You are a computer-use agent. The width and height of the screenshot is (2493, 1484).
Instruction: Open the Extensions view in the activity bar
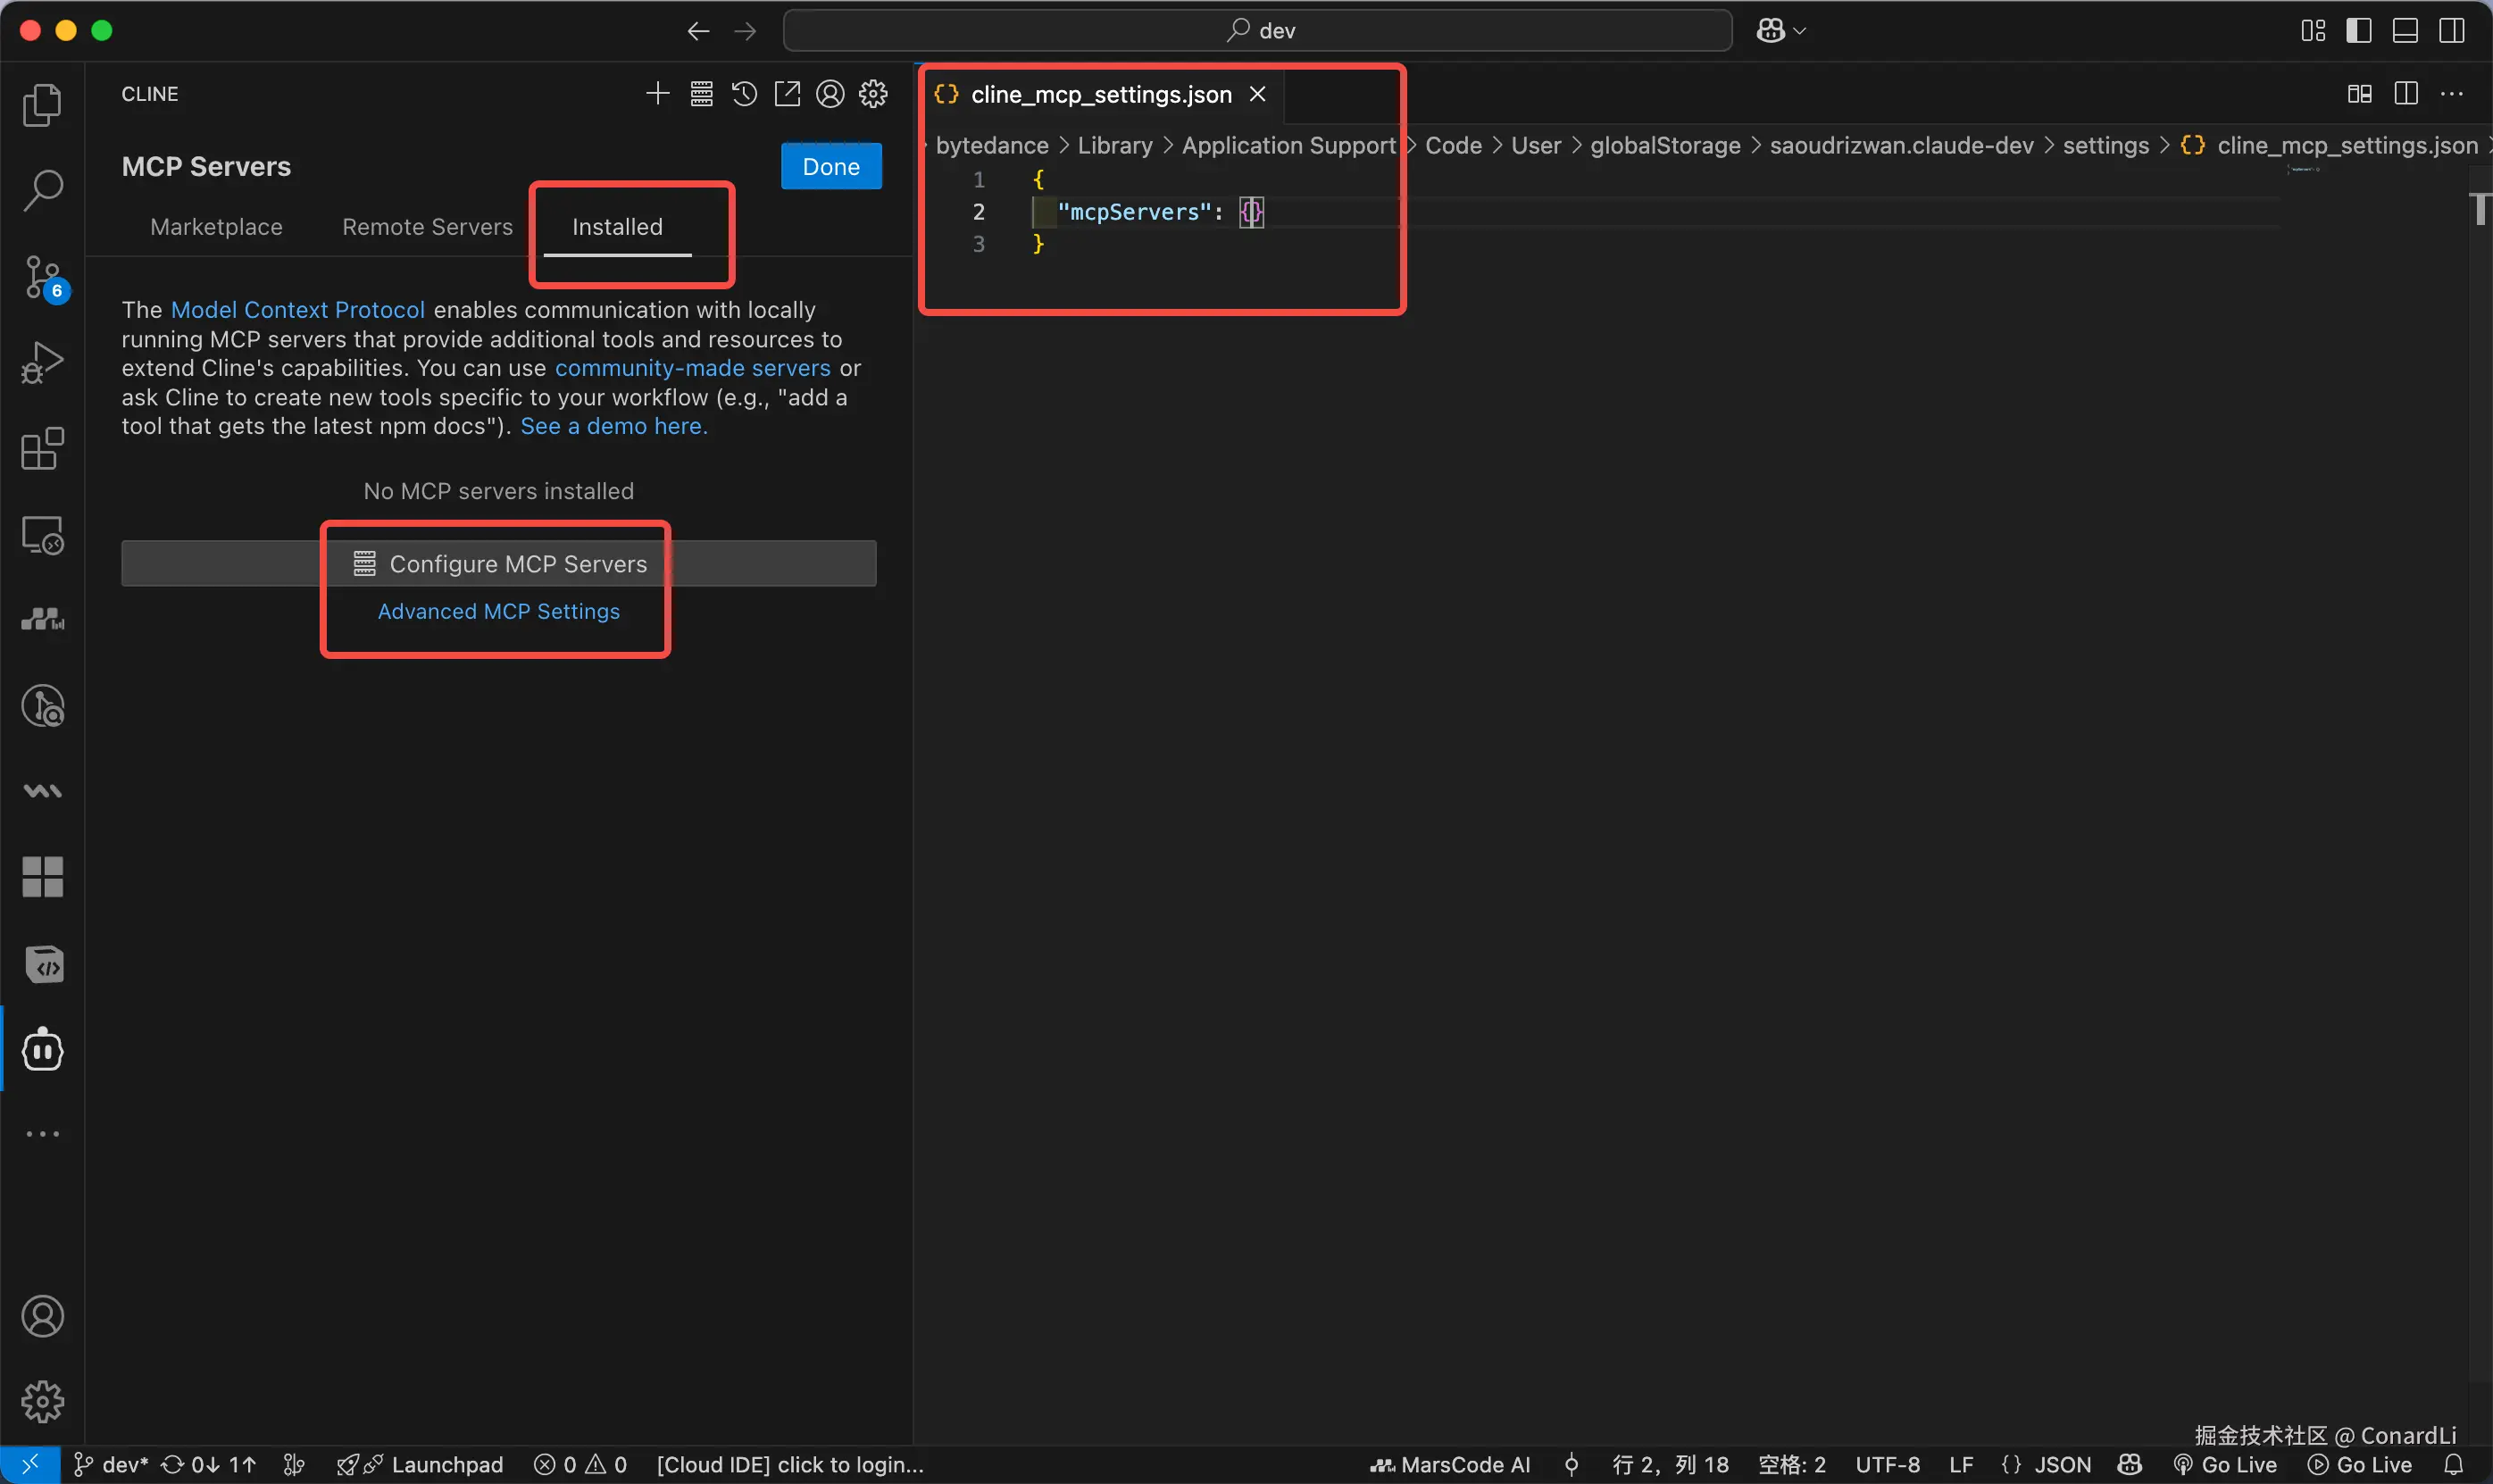coord(42,449)
